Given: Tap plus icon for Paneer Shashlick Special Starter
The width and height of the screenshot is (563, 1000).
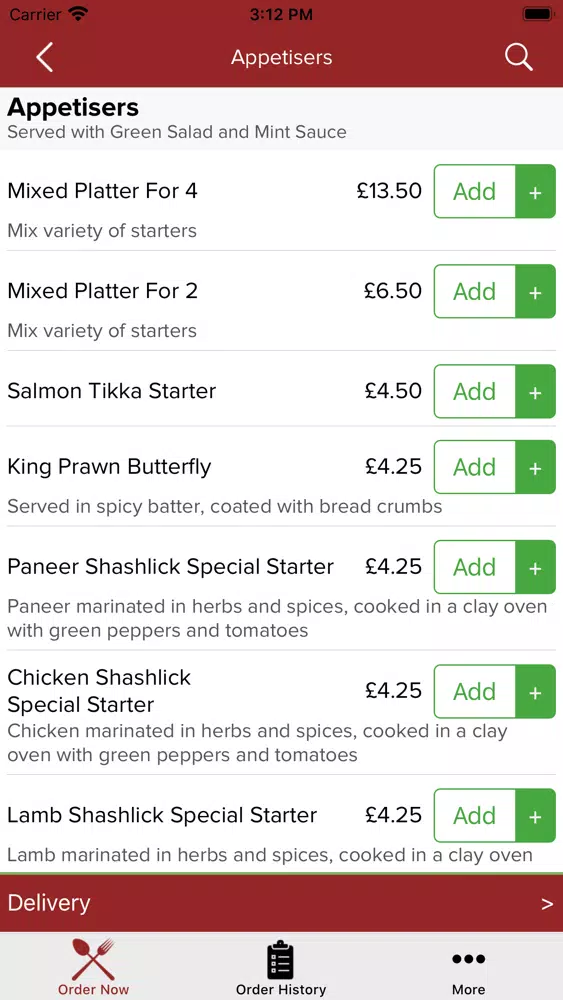Looking at the screenshot, I should click(x=536, y=567).
